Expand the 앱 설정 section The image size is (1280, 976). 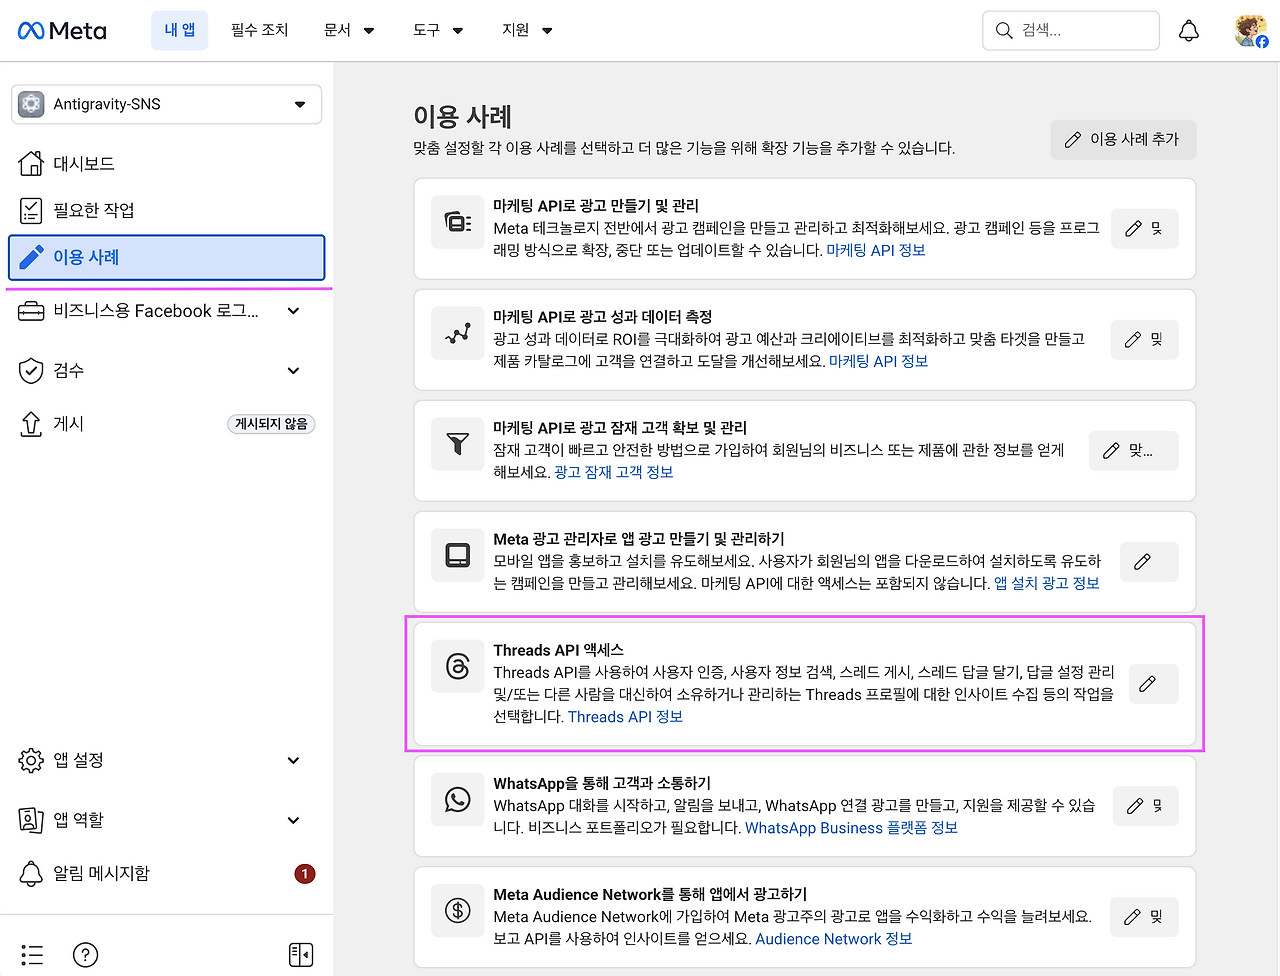(x=166, y=760)
